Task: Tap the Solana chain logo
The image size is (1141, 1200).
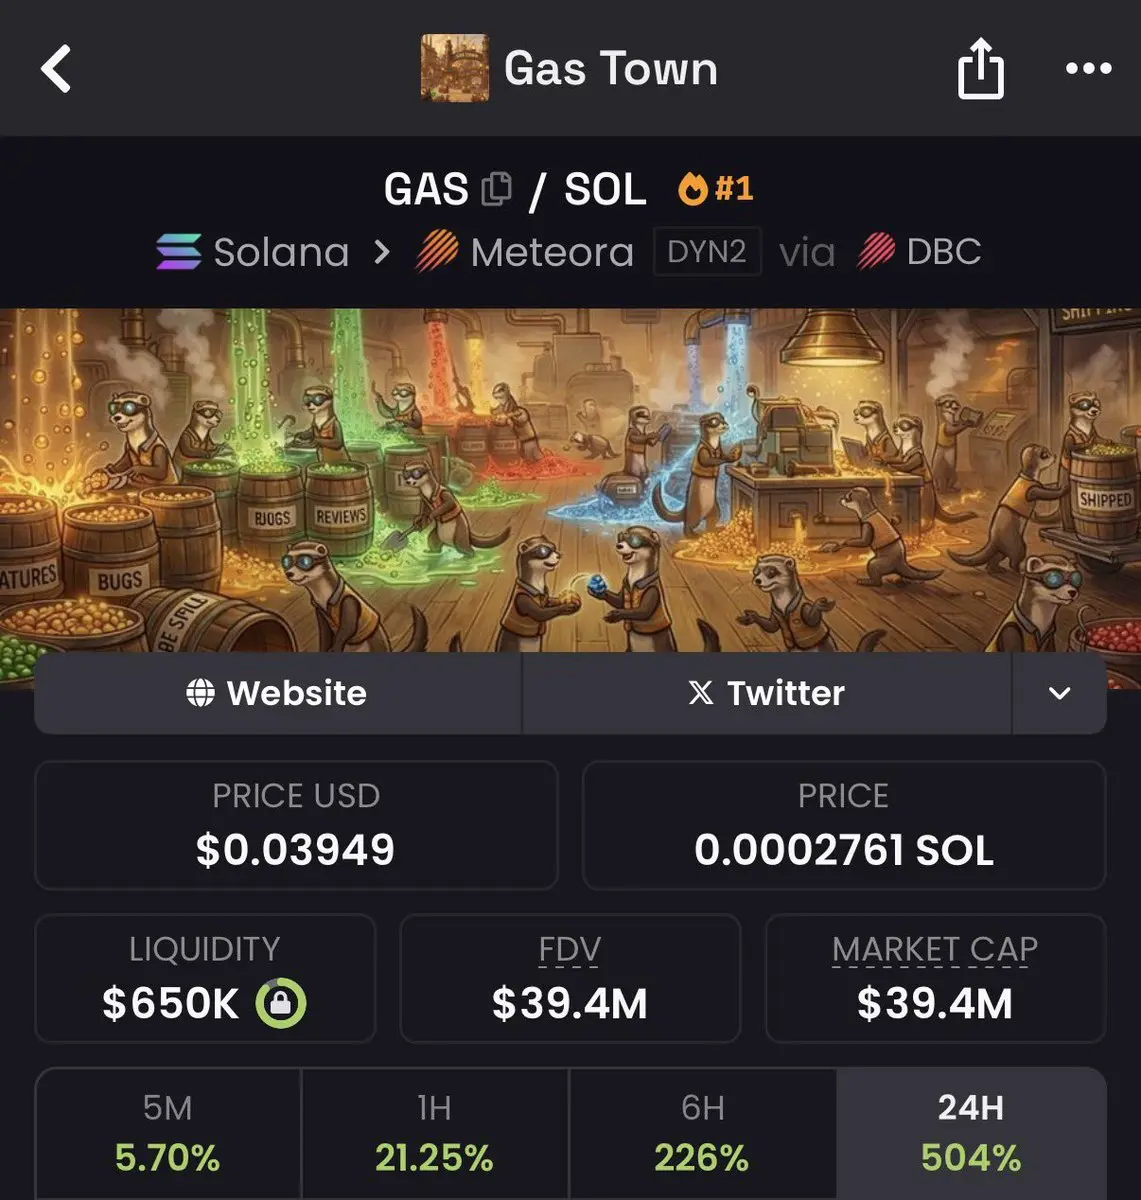Action: 179,252
